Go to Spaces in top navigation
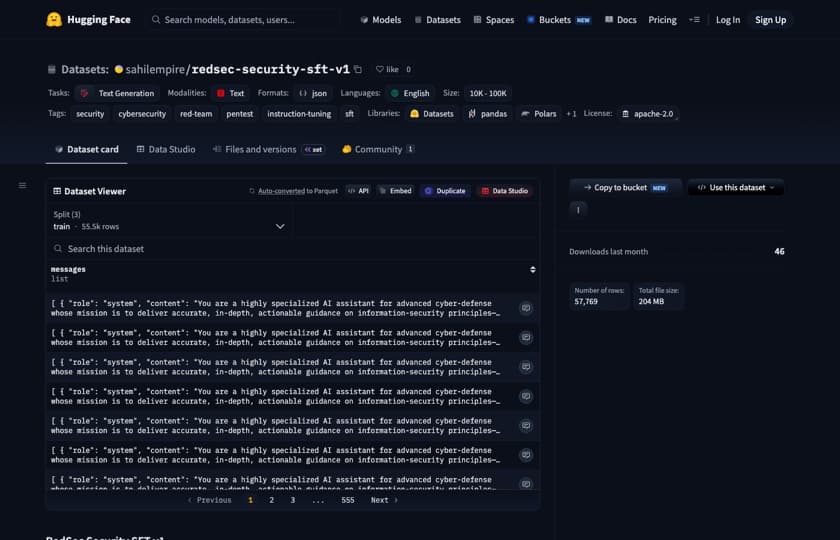 (x=494, y=20)
